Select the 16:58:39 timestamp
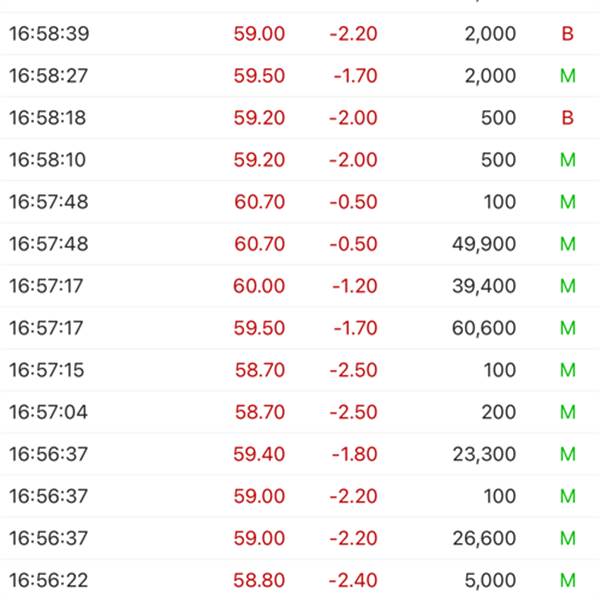This screenshot has width=600, height=600. 49,34
